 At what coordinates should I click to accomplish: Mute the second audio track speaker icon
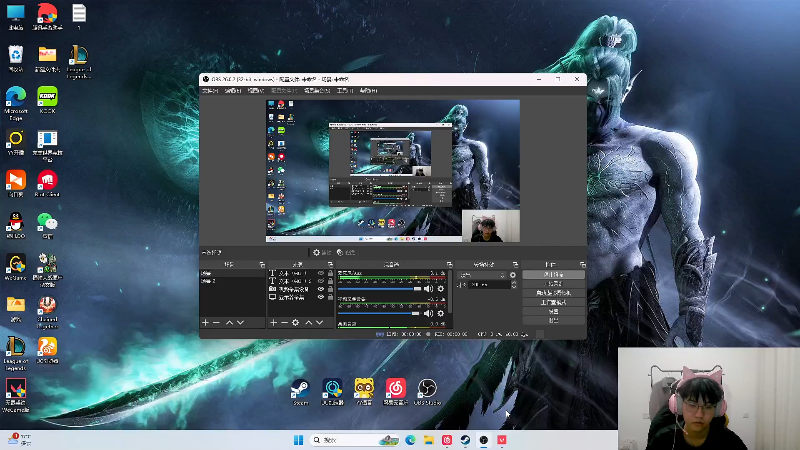pos(429,314)
